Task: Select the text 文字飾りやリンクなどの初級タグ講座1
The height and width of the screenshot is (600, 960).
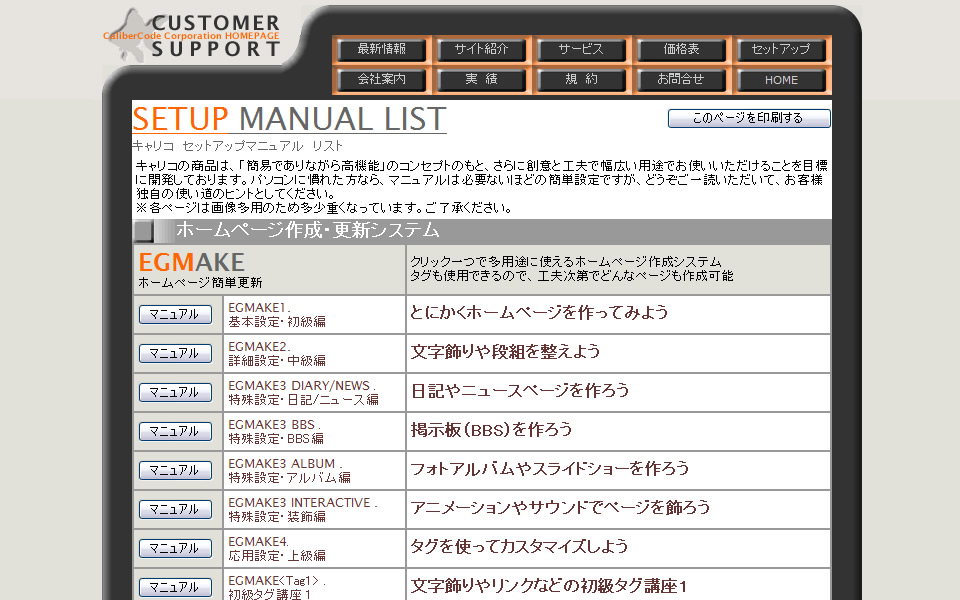Action: (549, 586)
